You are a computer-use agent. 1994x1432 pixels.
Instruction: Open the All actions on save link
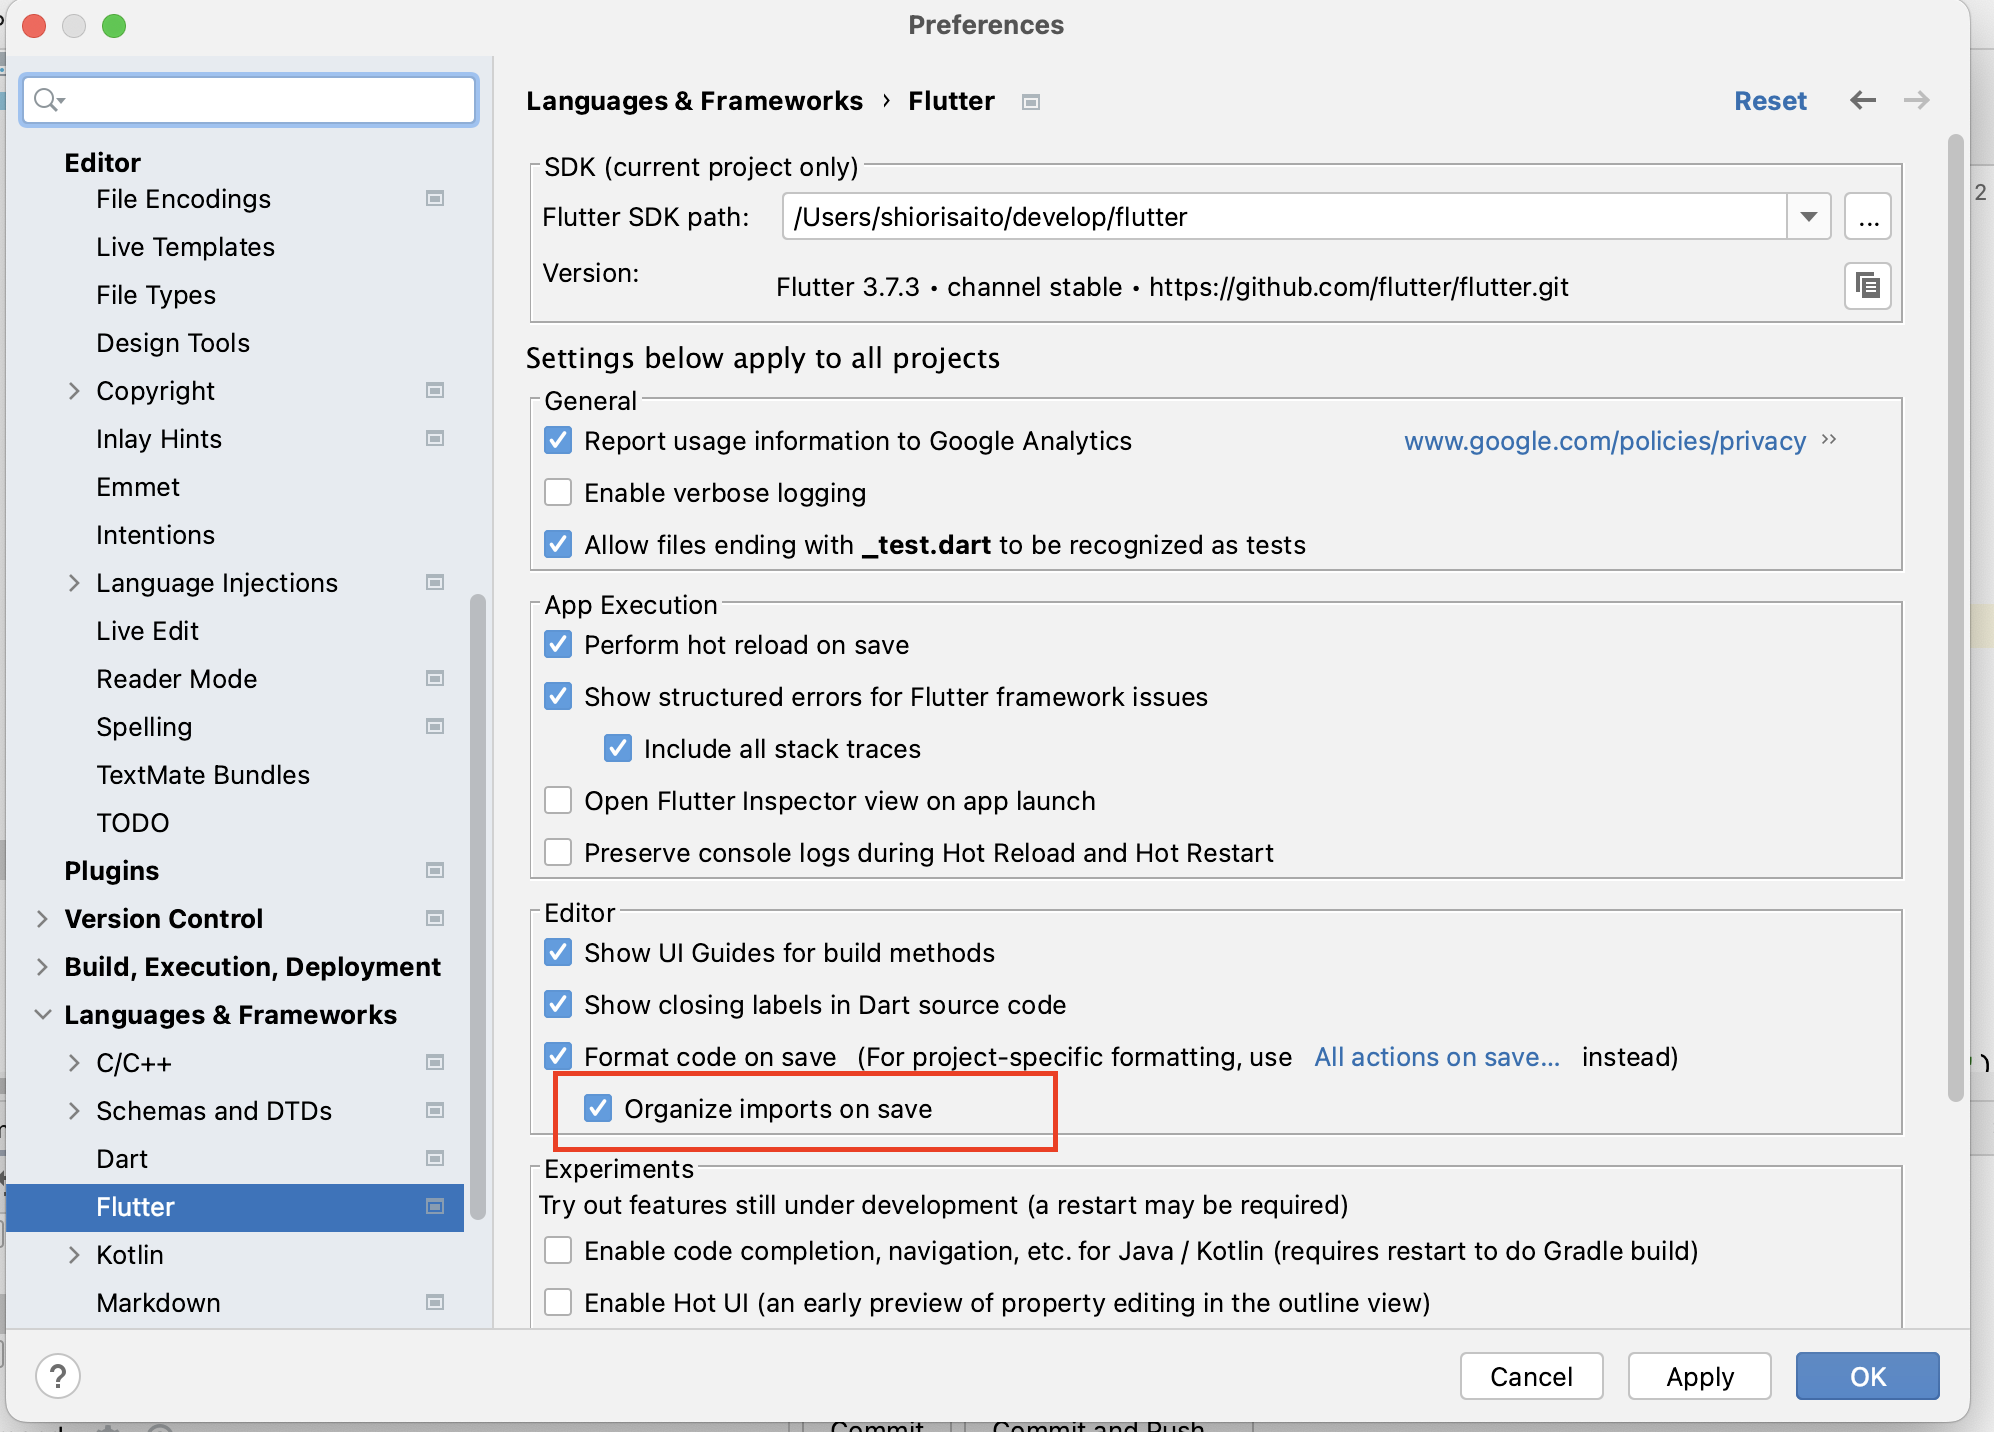click(1436, 1057)
